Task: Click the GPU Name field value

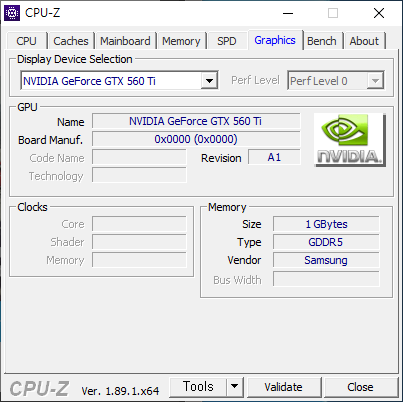Action: point(196,121)
